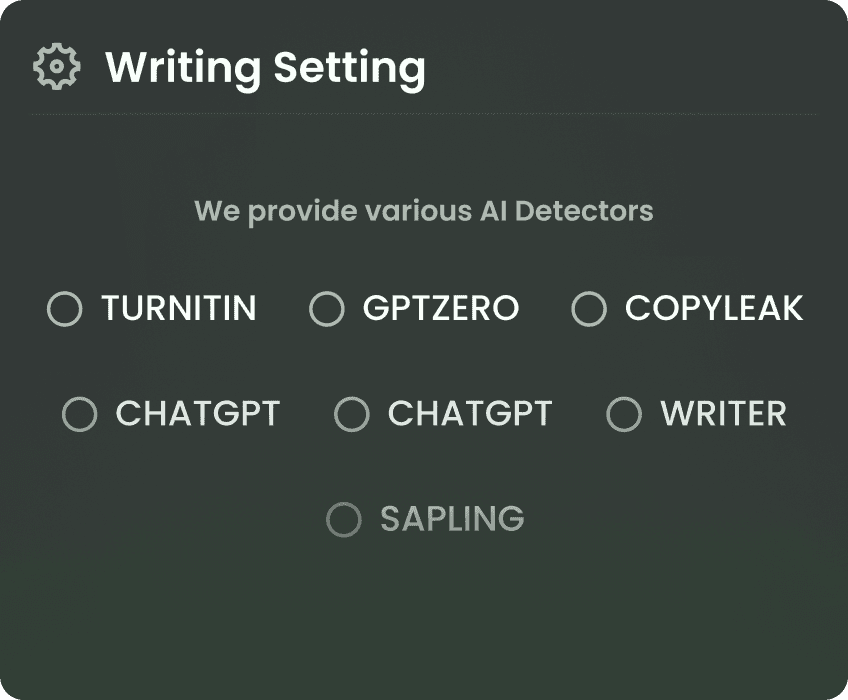This screenshot has height=700, width=848.
Task: Click the 'We provide various AI Detectors' text
Action: coord(423,212)
